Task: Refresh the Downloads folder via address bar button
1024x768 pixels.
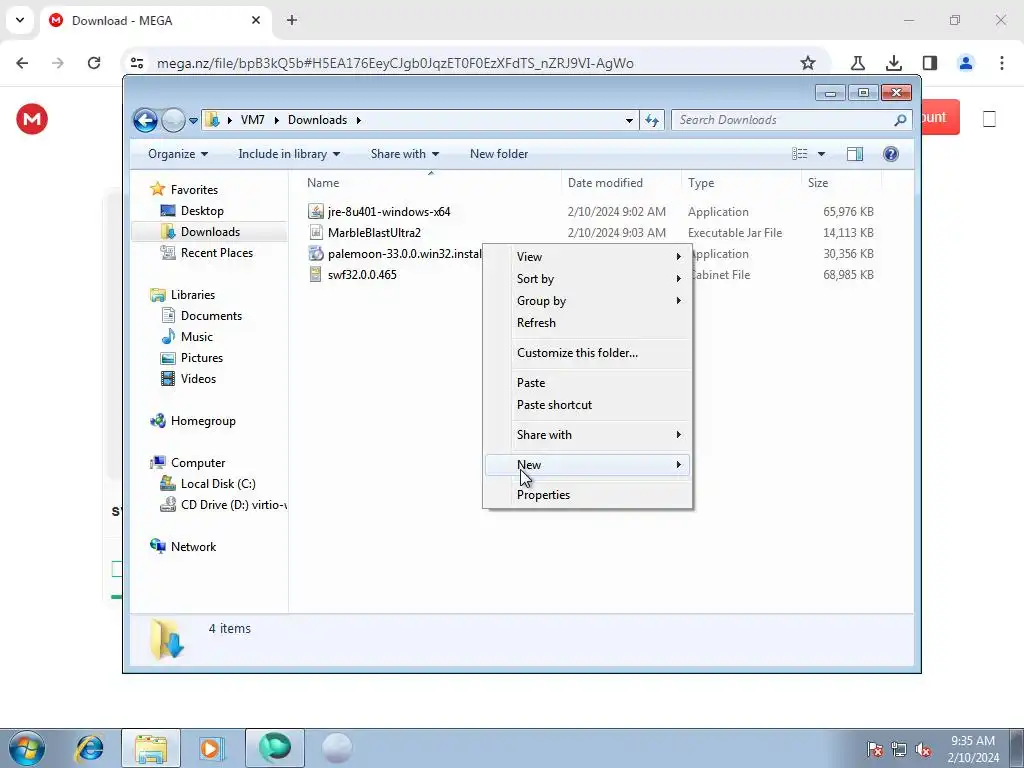Action: (x=652, y=120)
